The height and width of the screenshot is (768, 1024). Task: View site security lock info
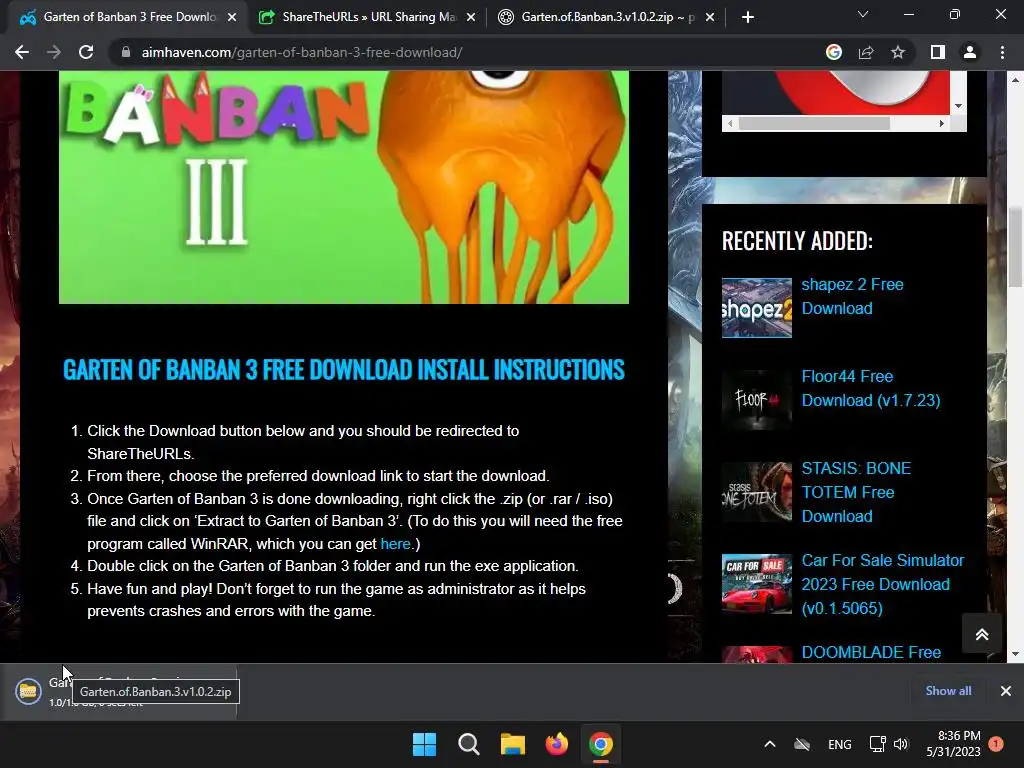[126, 52]
